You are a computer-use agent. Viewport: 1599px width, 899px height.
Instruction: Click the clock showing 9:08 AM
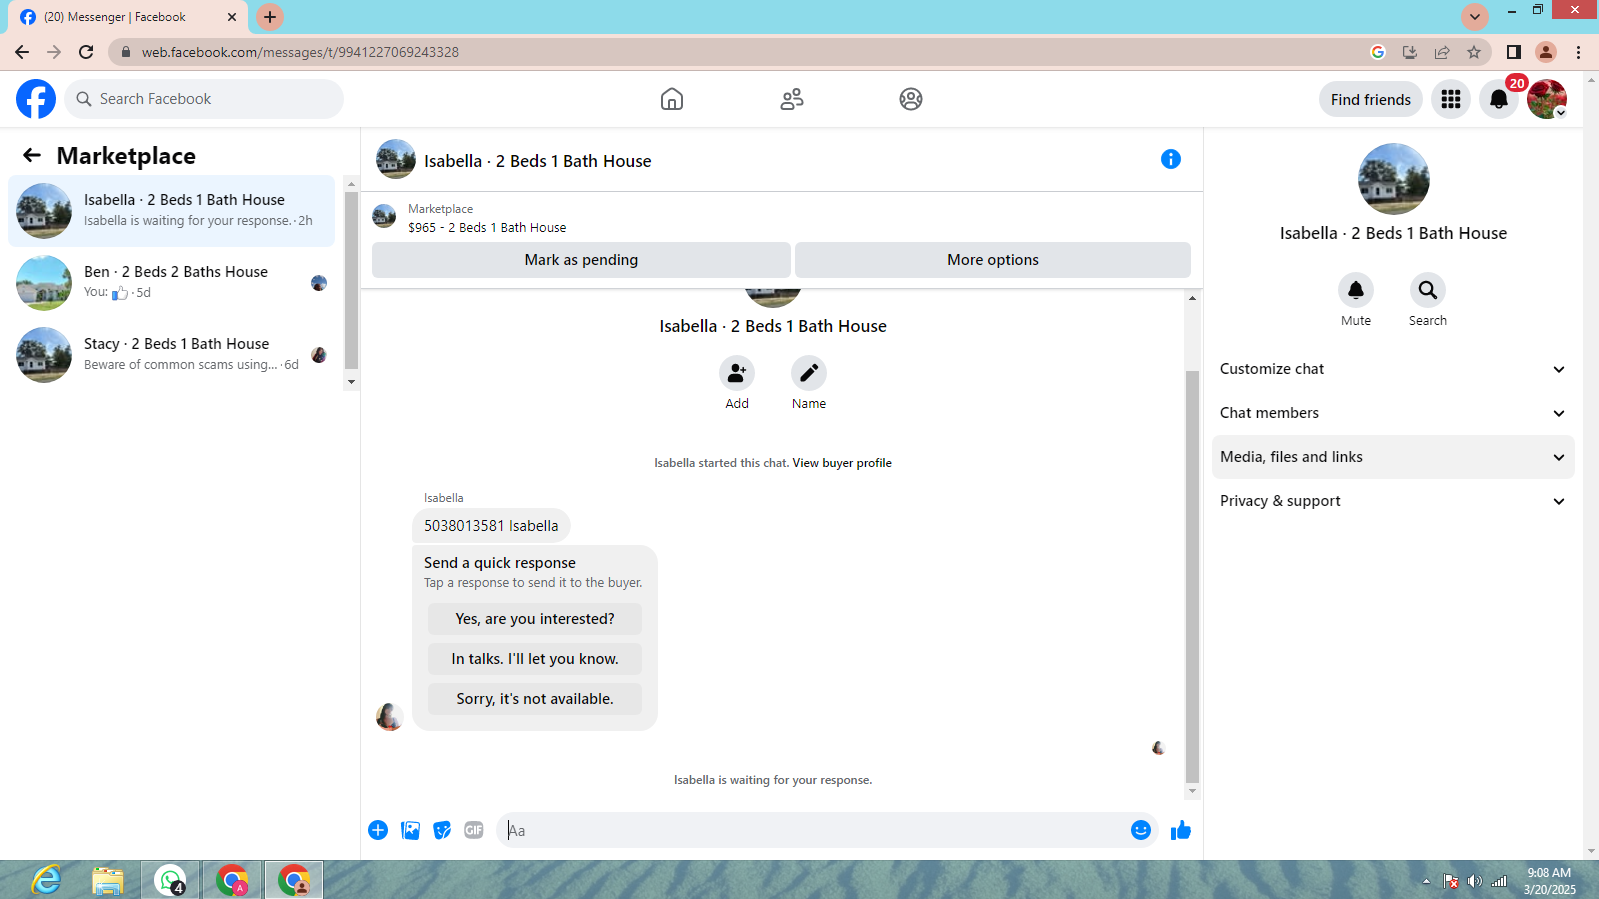coord(1549,873)
